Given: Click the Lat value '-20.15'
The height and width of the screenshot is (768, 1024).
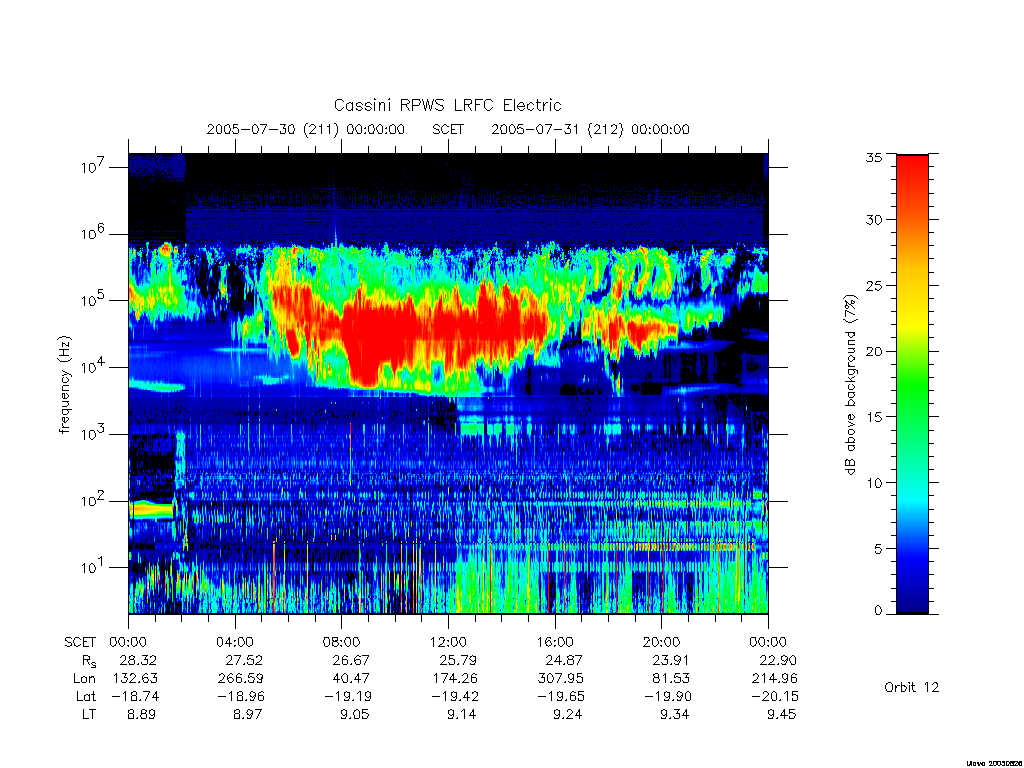Looking at the screenshot, I should point(775,696).
